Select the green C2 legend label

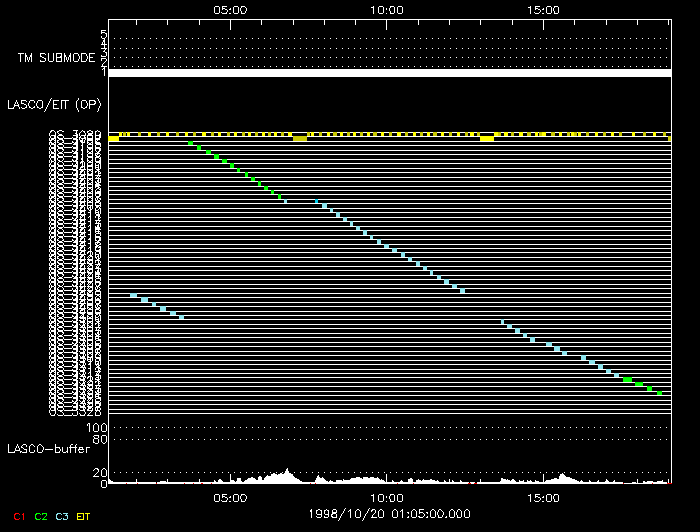point(40,515)
